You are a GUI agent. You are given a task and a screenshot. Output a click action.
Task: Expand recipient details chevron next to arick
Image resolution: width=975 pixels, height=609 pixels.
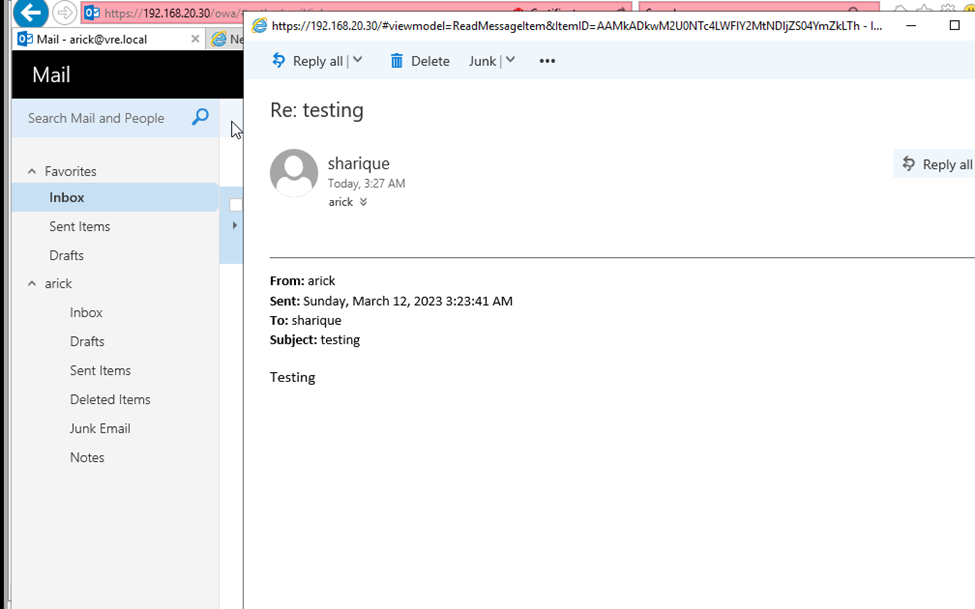[363, 202]
